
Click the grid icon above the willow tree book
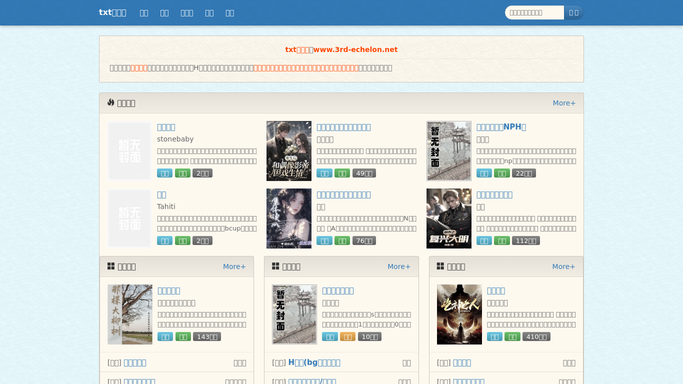tap(111, 266)
